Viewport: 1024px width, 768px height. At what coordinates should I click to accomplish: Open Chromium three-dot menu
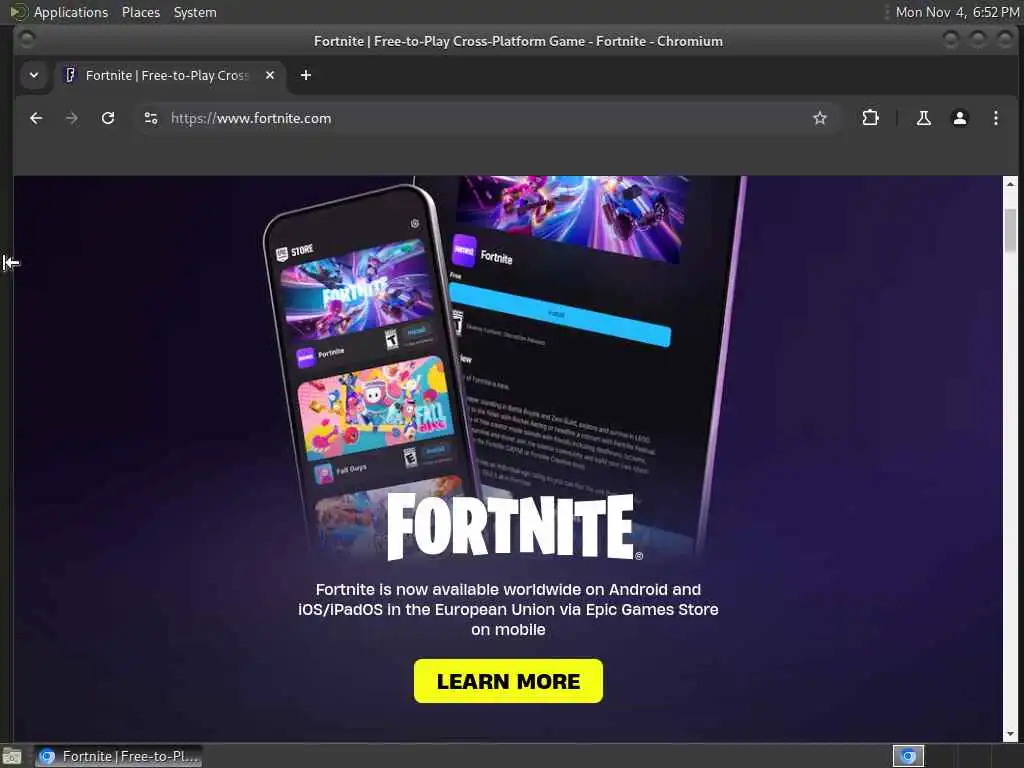(995, 118)
